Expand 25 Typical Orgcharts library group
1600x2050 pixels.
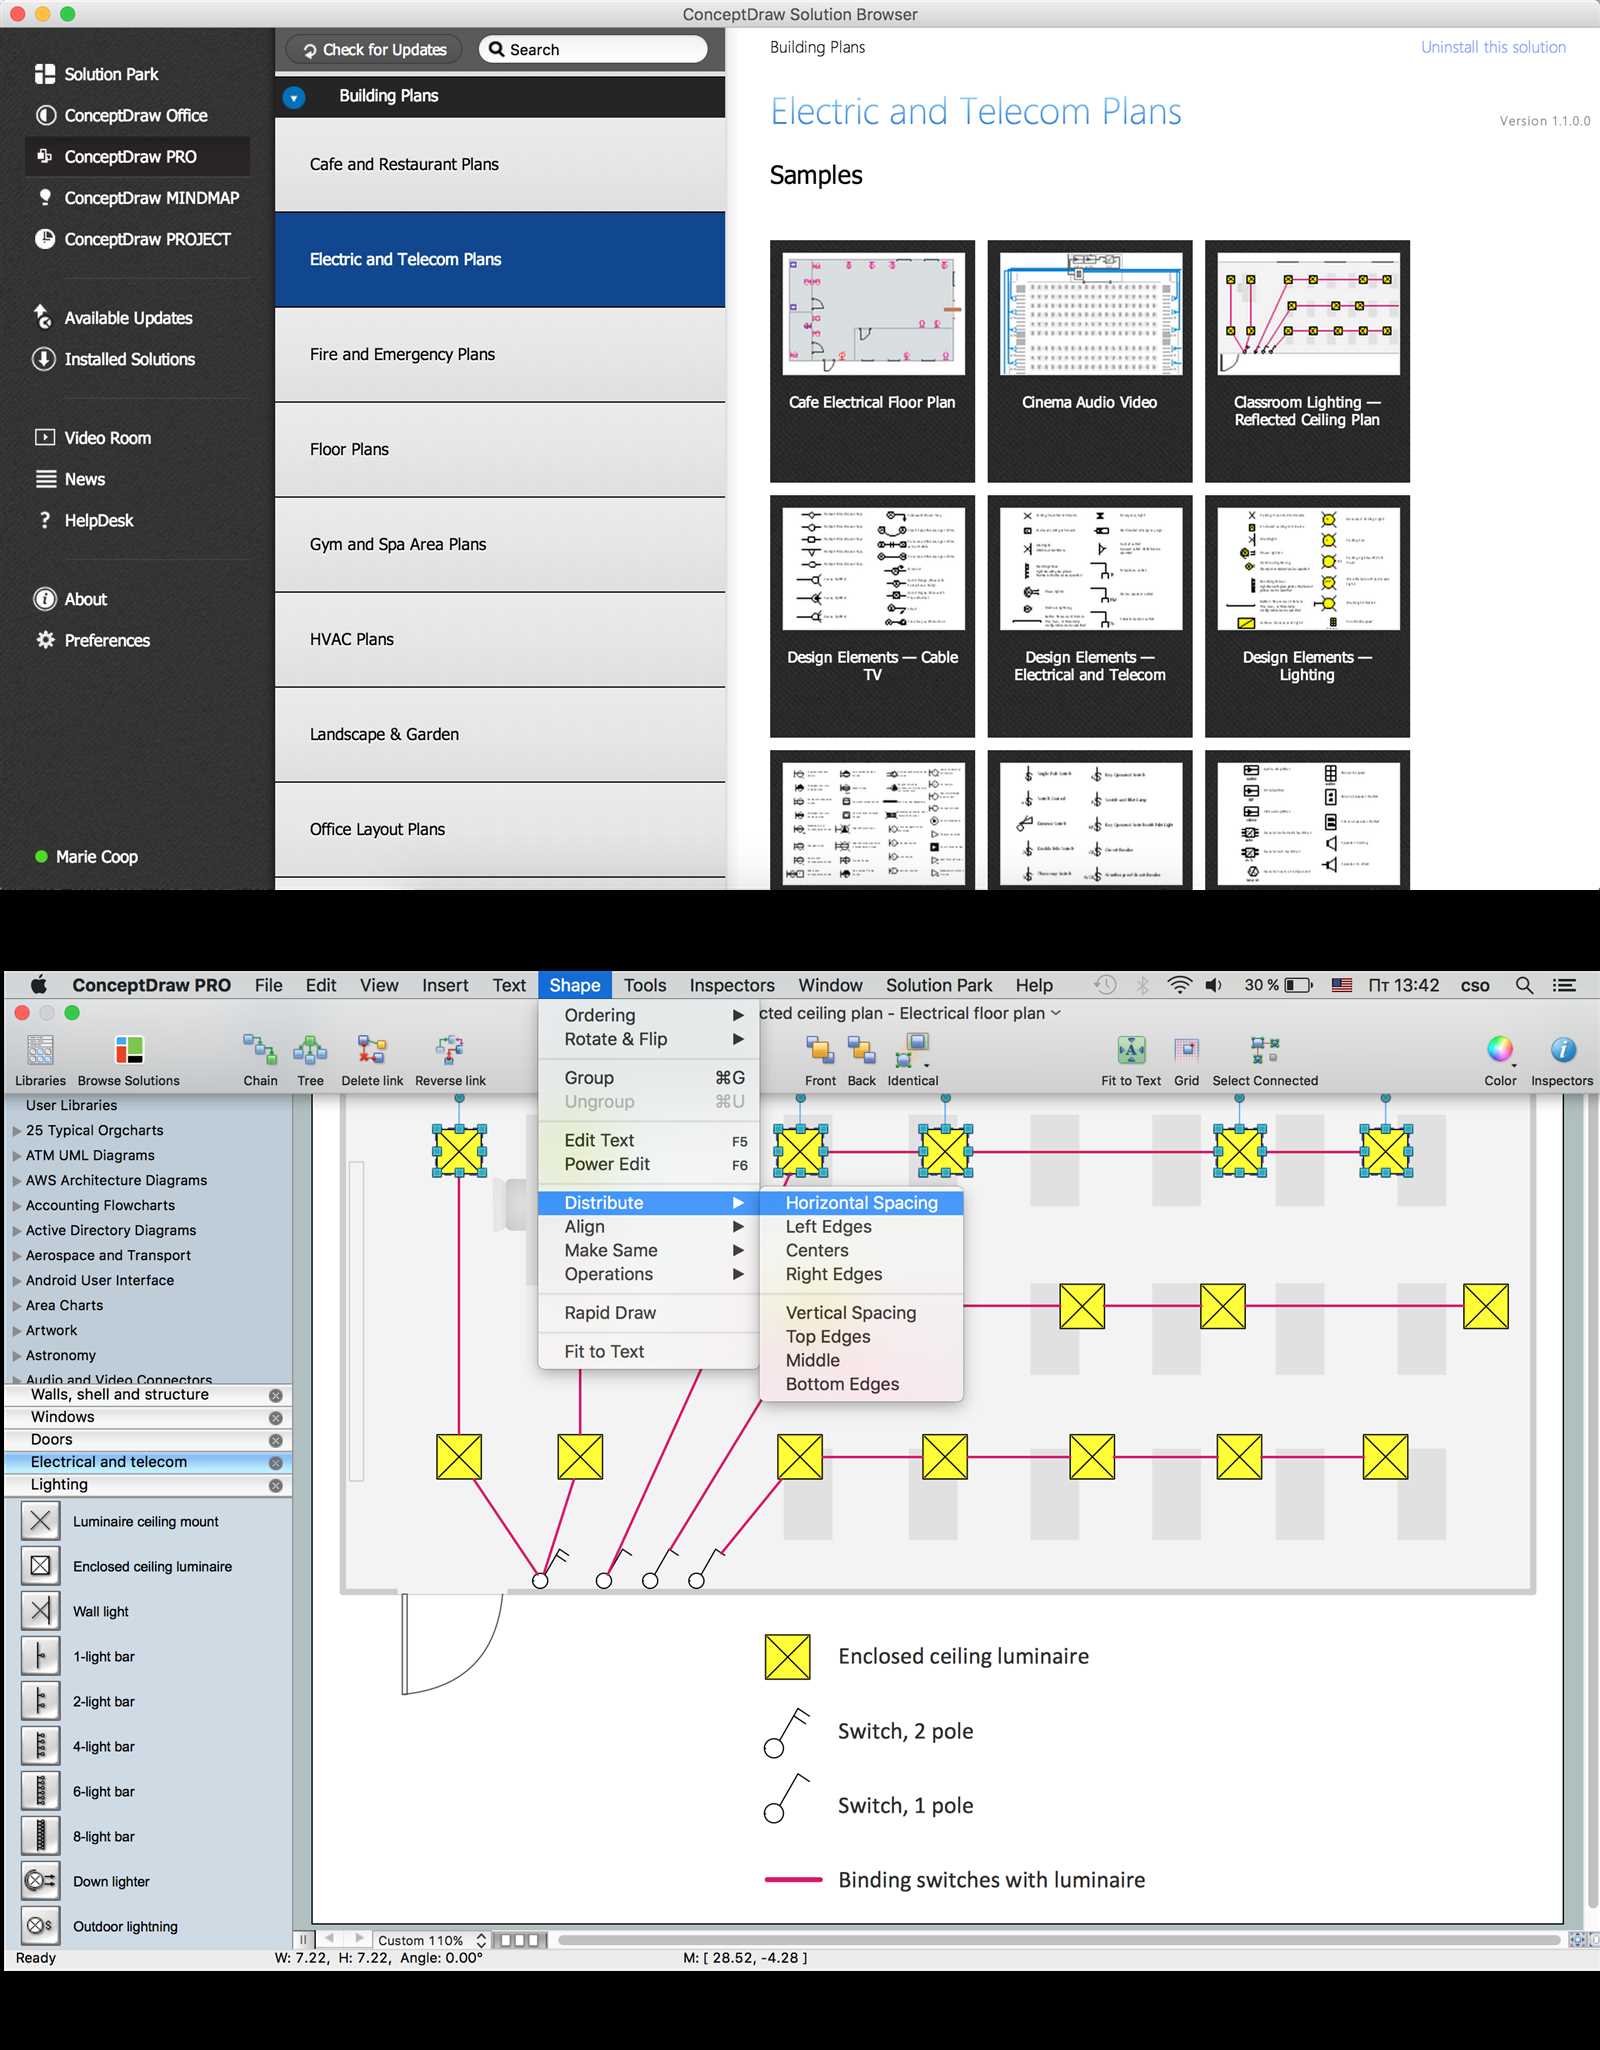17,1131
